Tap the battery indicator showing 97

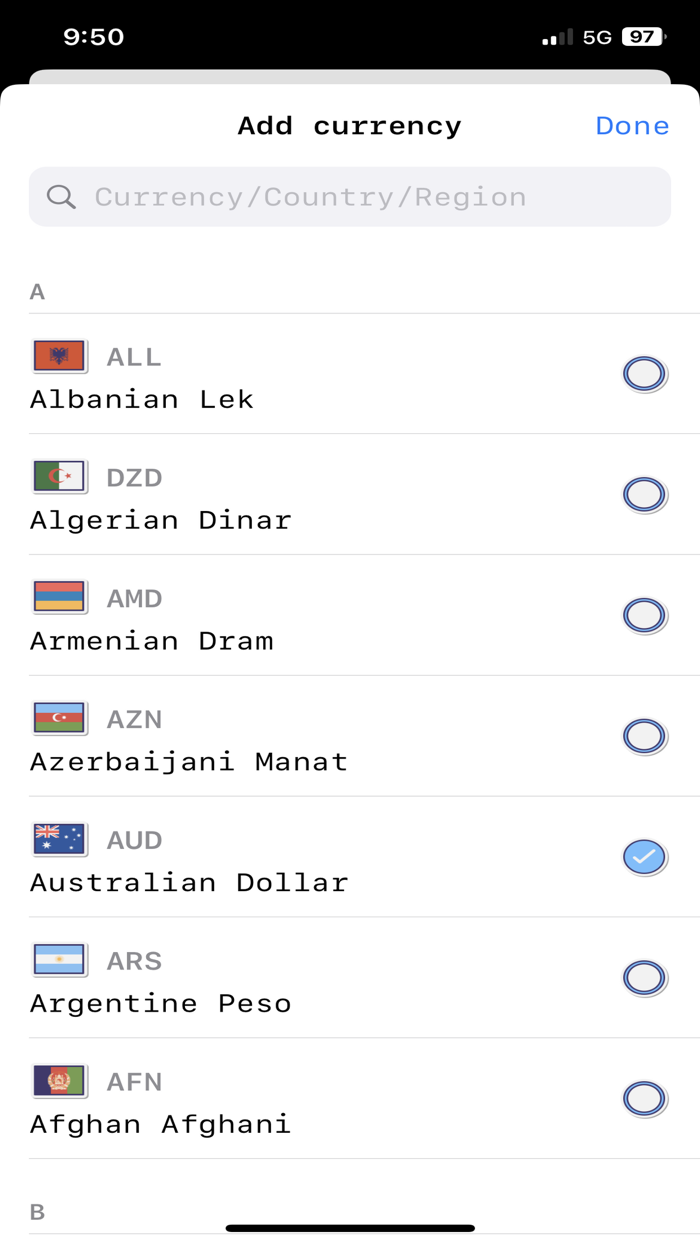[644, 36]
